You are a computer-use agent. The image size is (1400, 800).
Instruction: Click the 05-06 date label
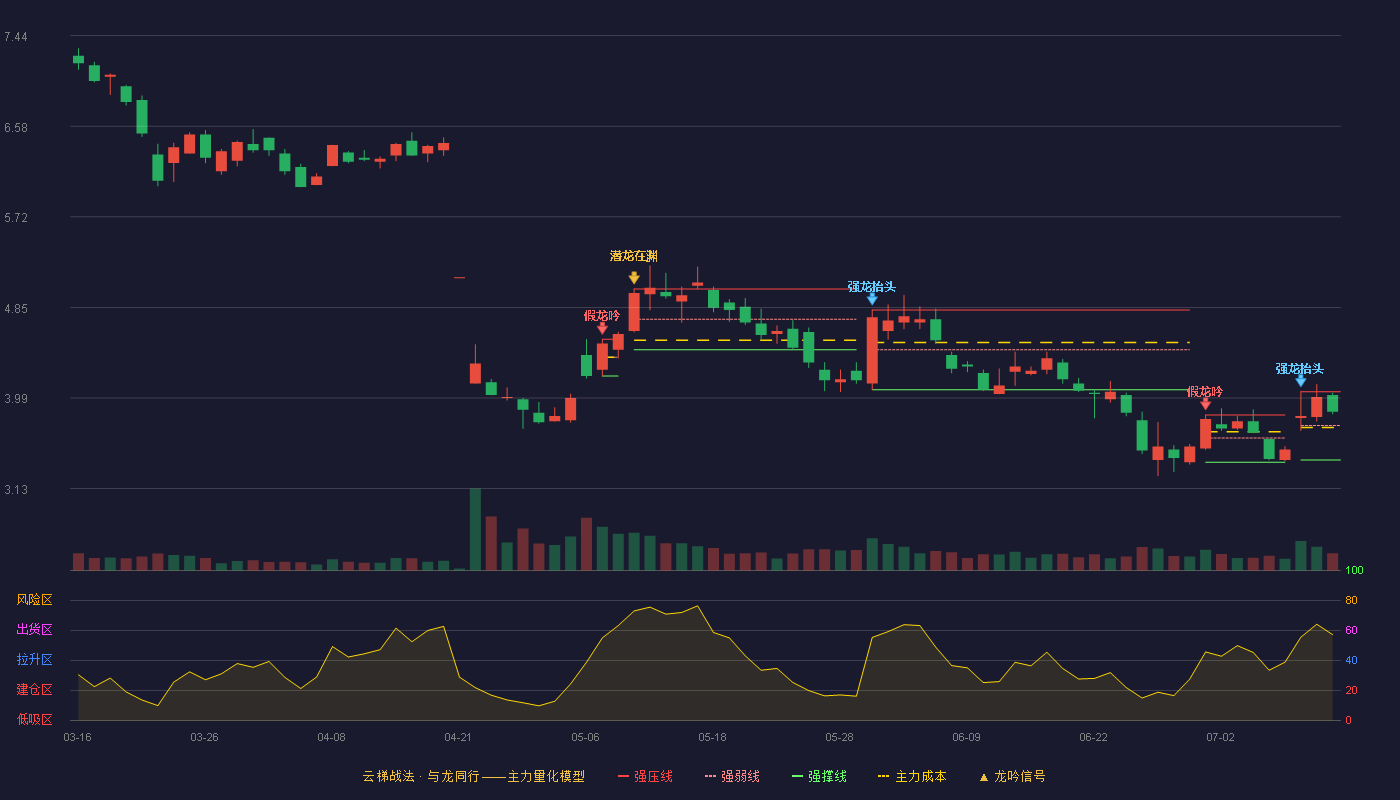pyautogui.click(x=585, y=737)
